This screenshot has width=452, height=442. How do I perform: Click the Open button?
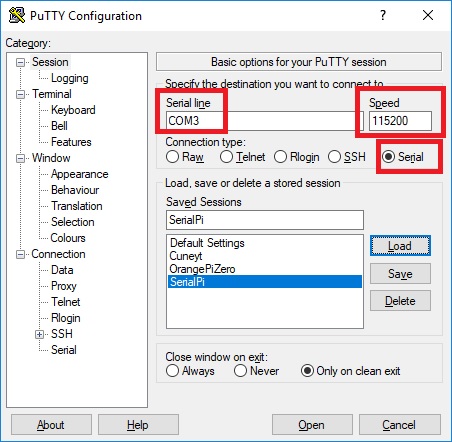(x=312, y=425)
